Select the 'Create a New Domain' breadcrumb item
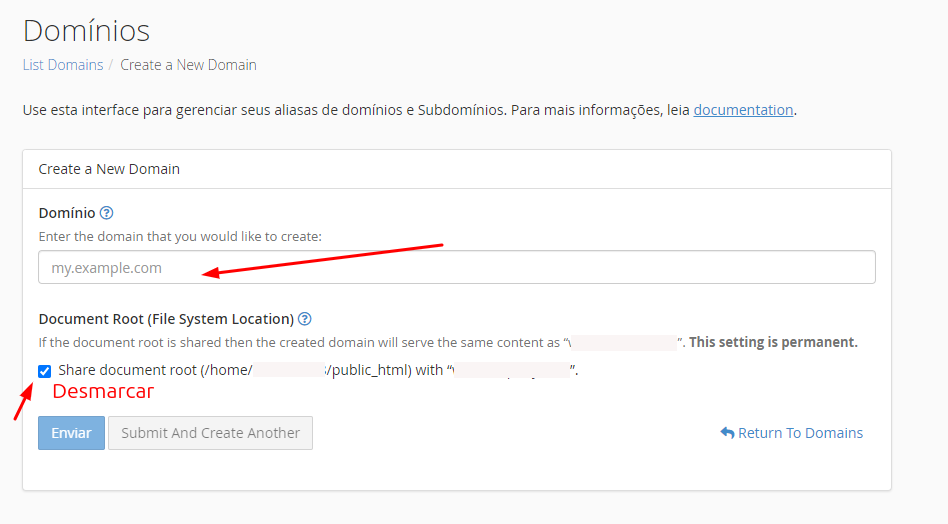 pos(188,65)
